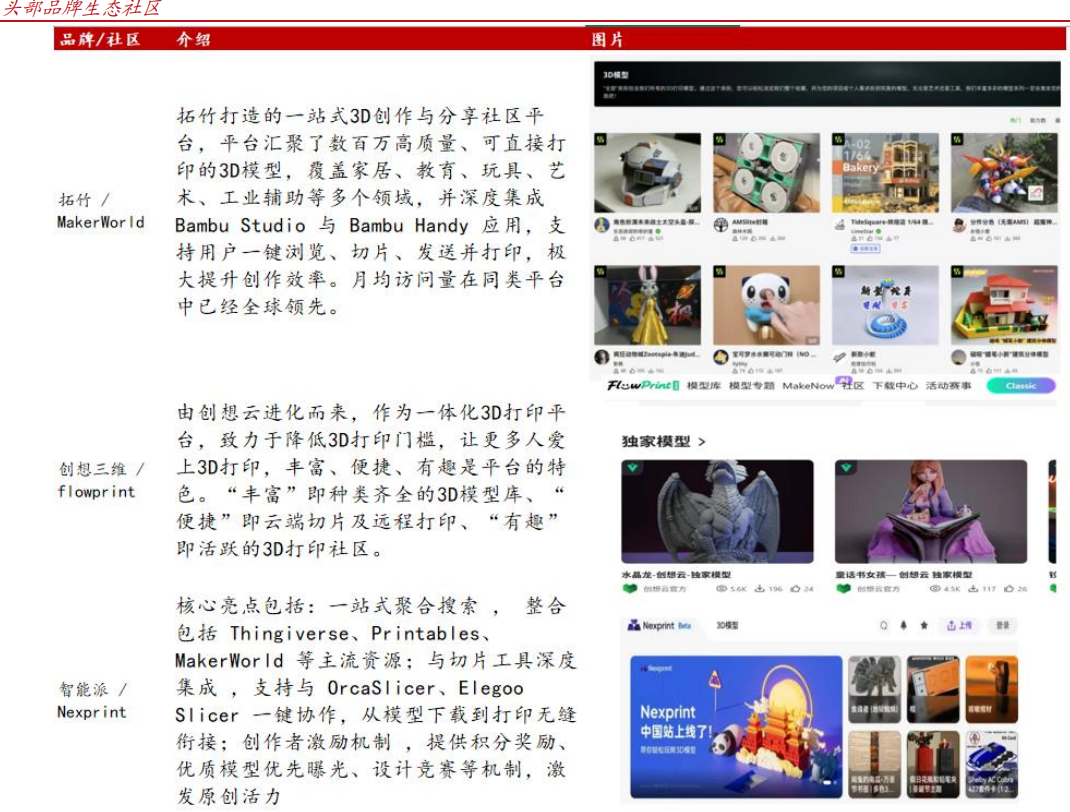
Task: Open the helmet model thumbnail in MakerWorld
Action: click(648, 173)
